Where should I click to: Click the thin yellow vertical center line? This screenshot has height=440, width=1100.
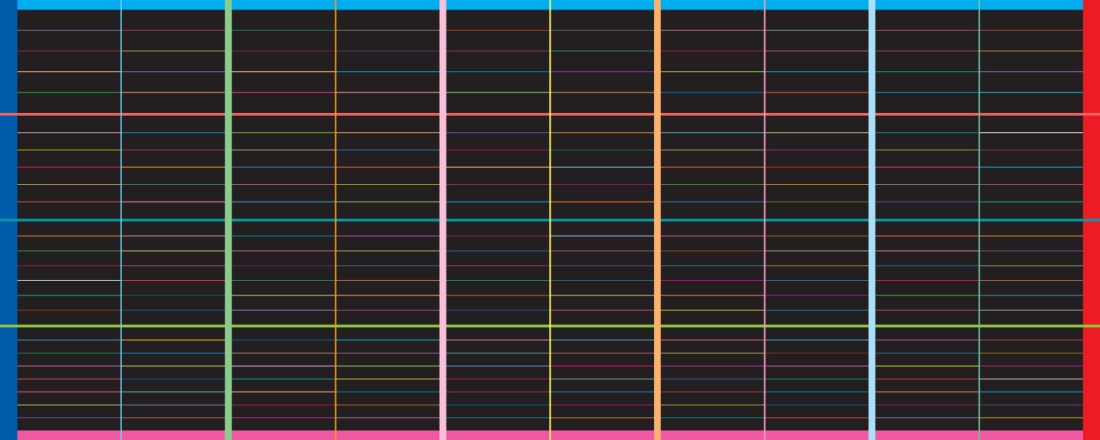point(550,170)
